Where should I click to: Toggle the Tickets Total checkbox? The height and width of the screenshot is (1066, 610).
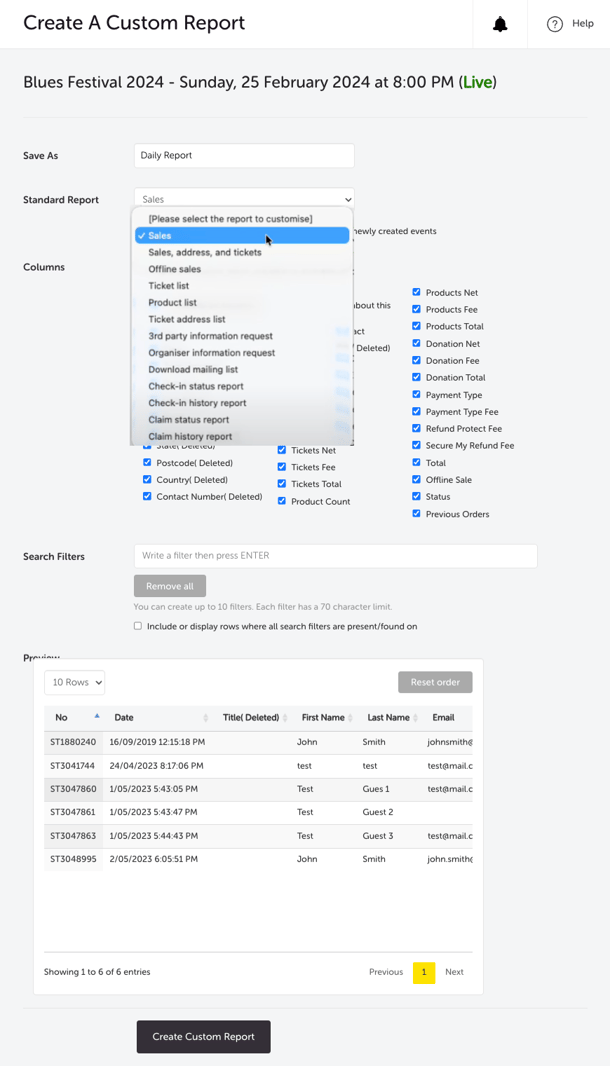pyautogui.click(x=282, y=483)
